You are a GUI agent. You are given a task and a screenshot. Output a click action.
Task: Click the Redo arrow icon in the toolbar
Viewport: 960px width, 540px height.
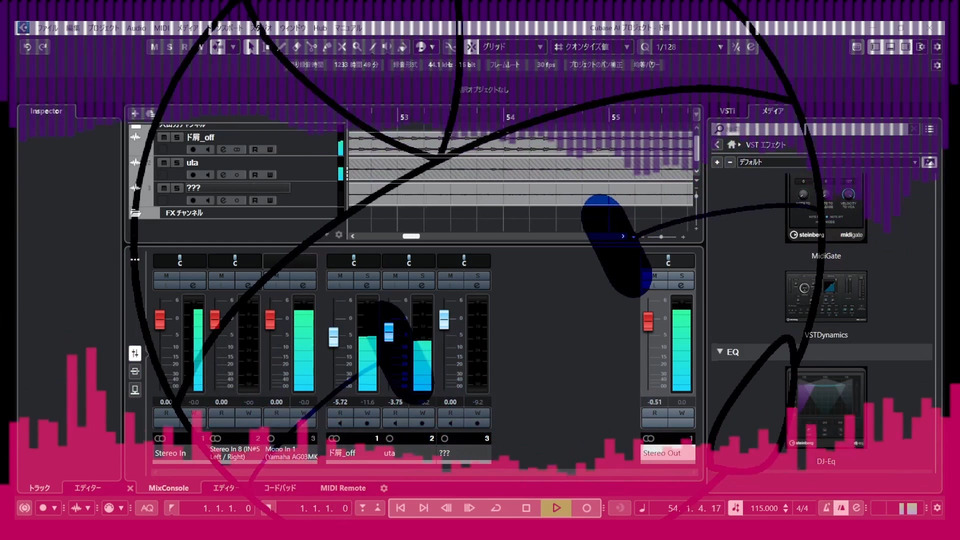point(43,47)
